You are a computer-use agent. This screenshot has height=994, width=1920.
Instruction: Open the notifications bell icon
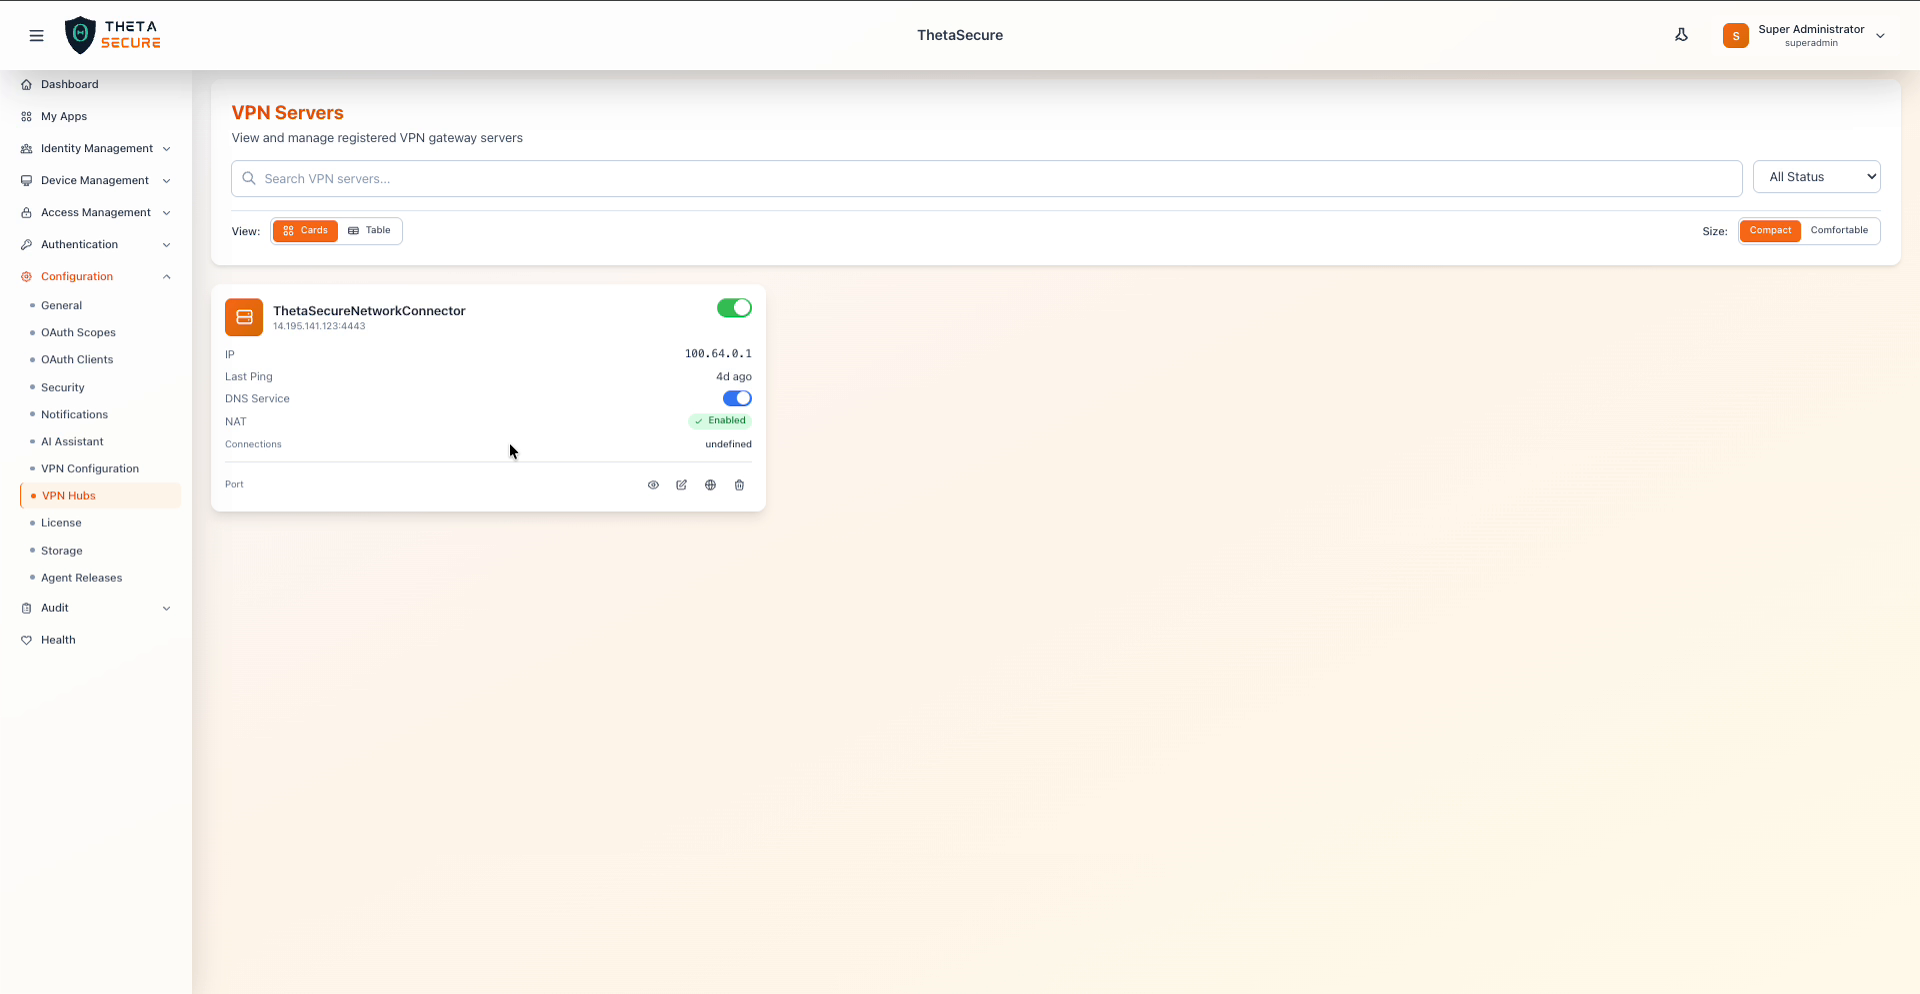coord(1681,34)
